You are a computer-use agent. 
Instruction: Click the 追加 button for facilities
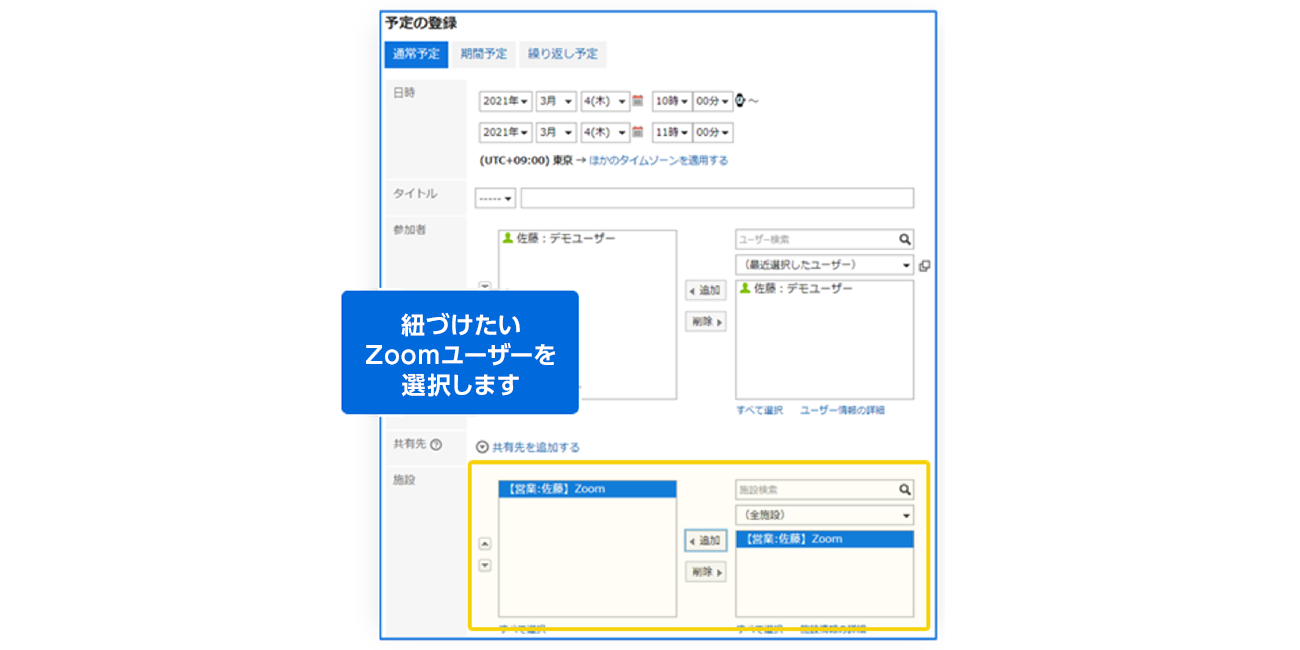(x=705, y=540)
